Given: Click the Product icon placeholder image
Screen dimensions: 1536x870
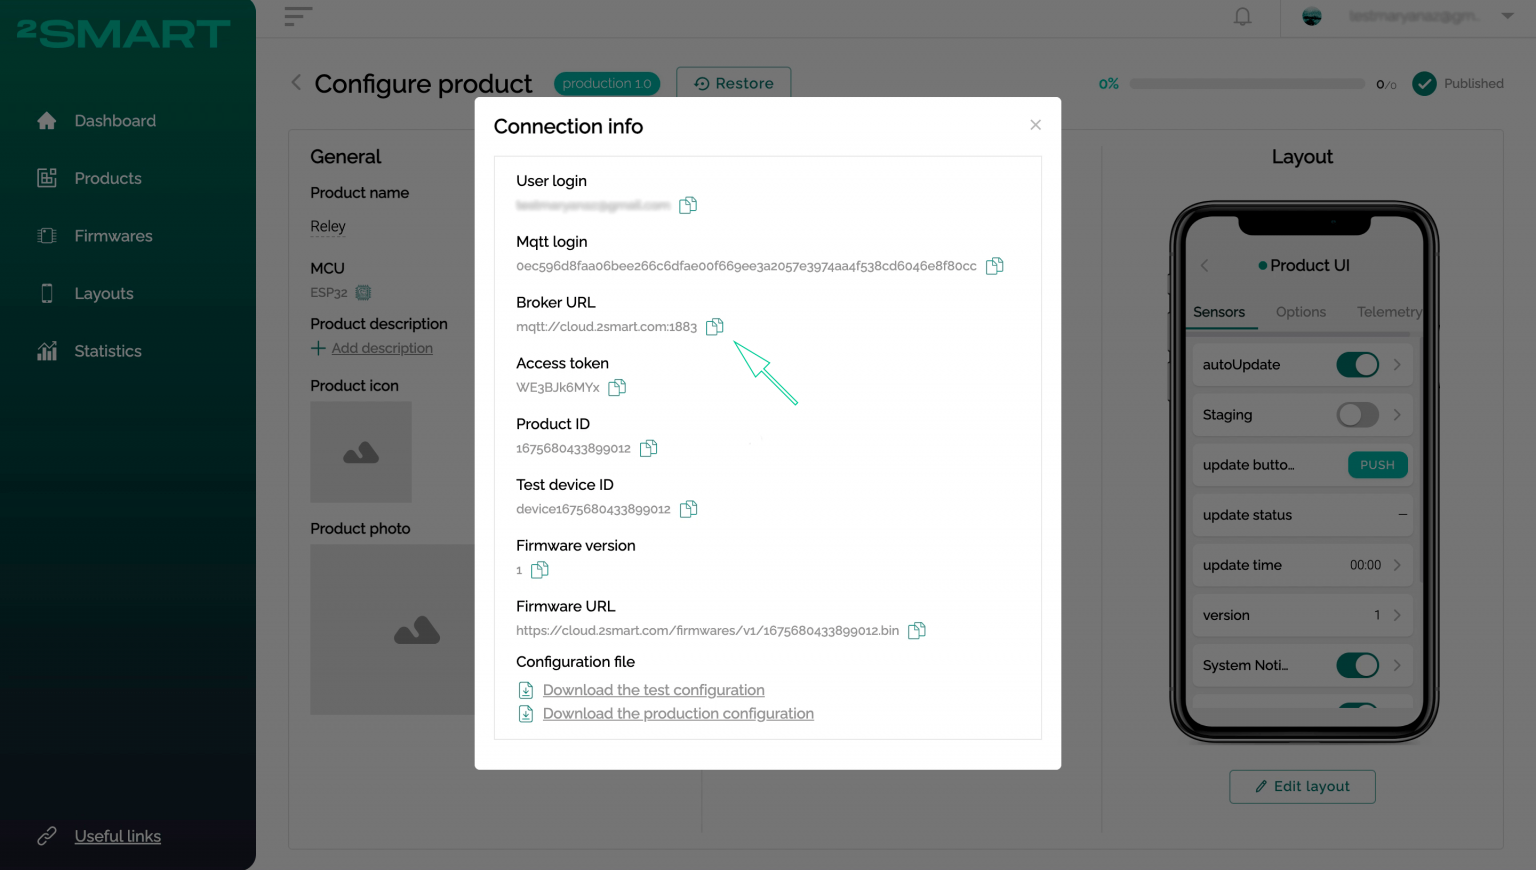Looking at the screenshot, I should pyautogui.click(x=361, y=452).
